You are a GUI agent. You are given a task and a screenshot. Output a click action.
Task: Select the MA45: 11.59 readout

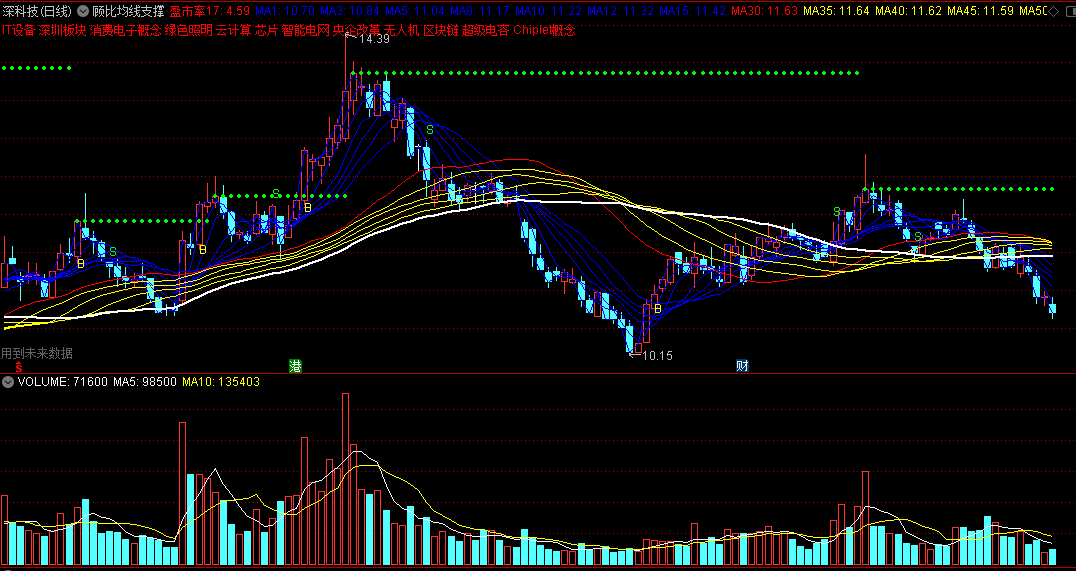coord(981,11)
